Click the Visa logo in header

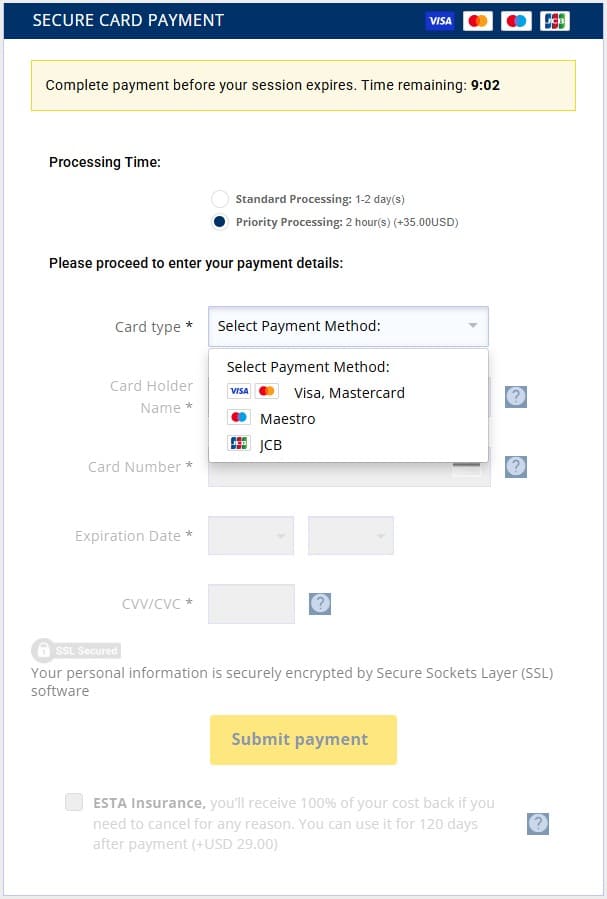click(x=439, y=21)
